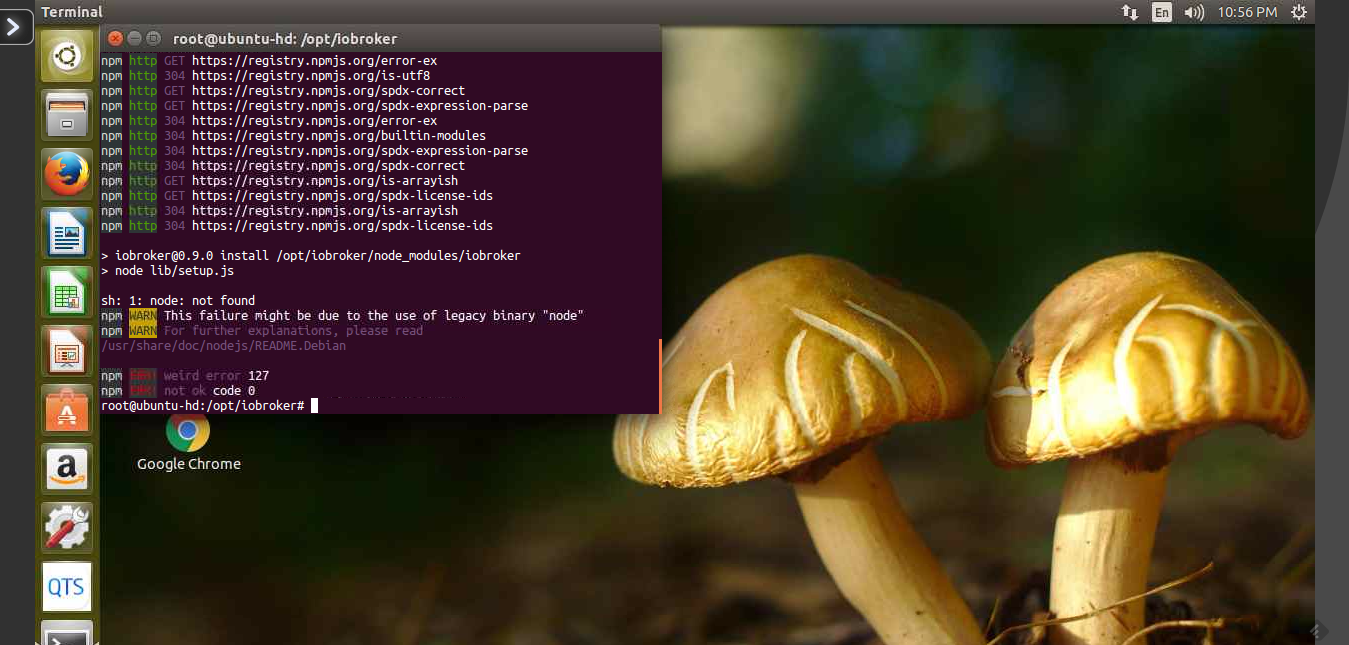Screen dimensions: 1349x645
Task: Click the registry URL for builtin-modules
Action: [x=339, y=136]
